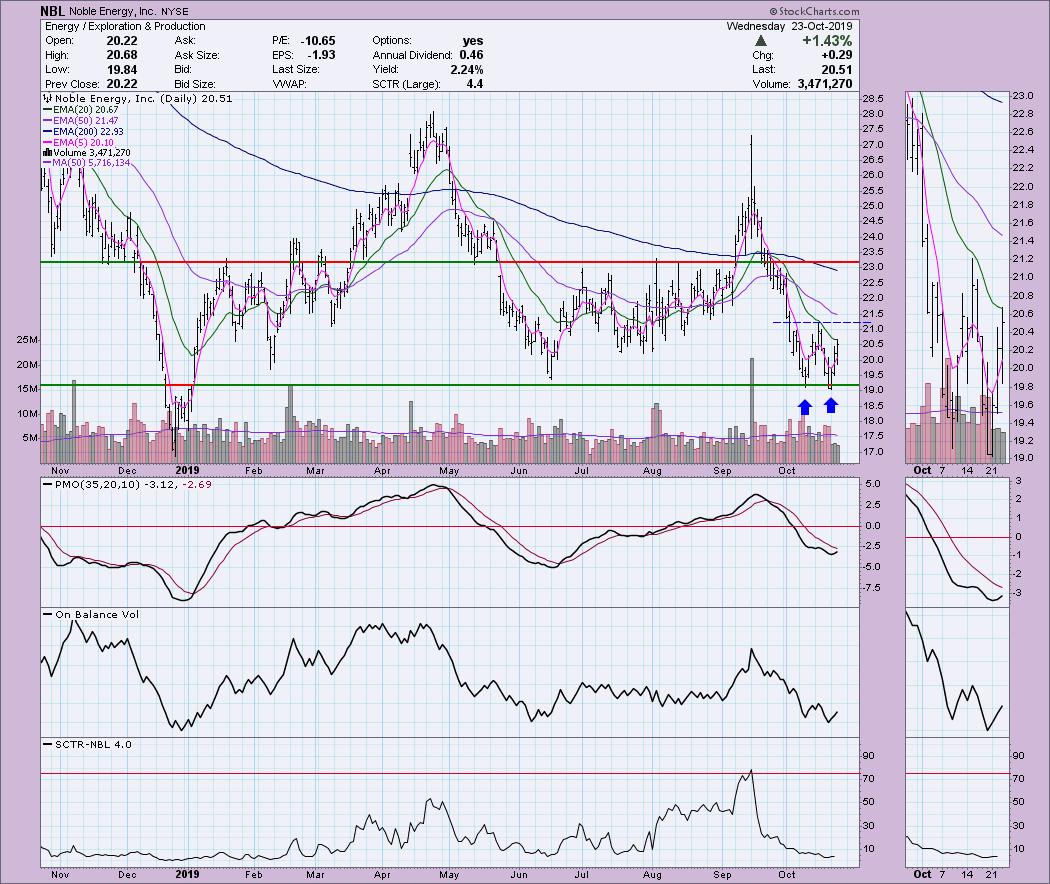The width and height of the screenshot is (1050, 884).
Task: Click the NYSE exchange label
Action: click(x=175, y=11)
